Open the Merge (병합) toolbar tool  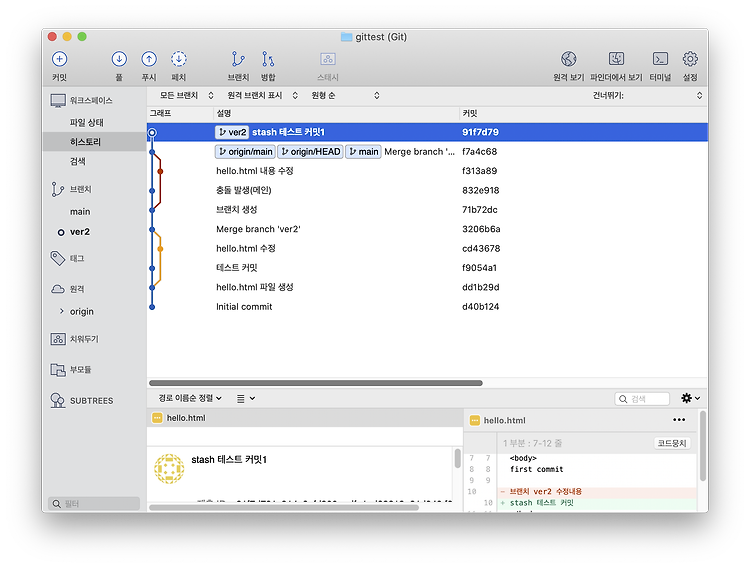click(268, 59)
